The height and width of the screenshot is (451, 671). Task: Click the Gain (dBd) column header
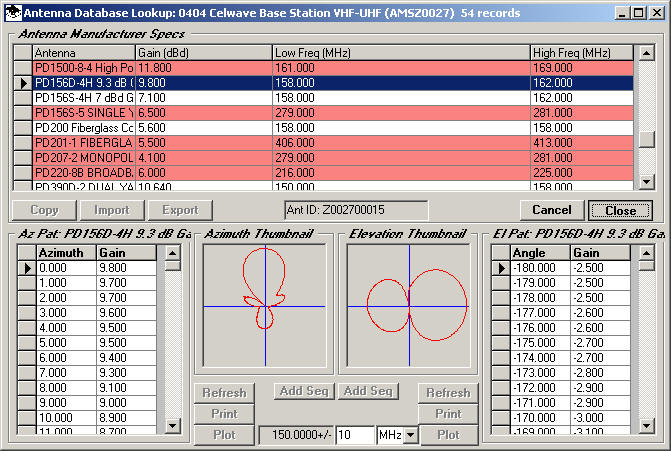click(x=204, y=53)
